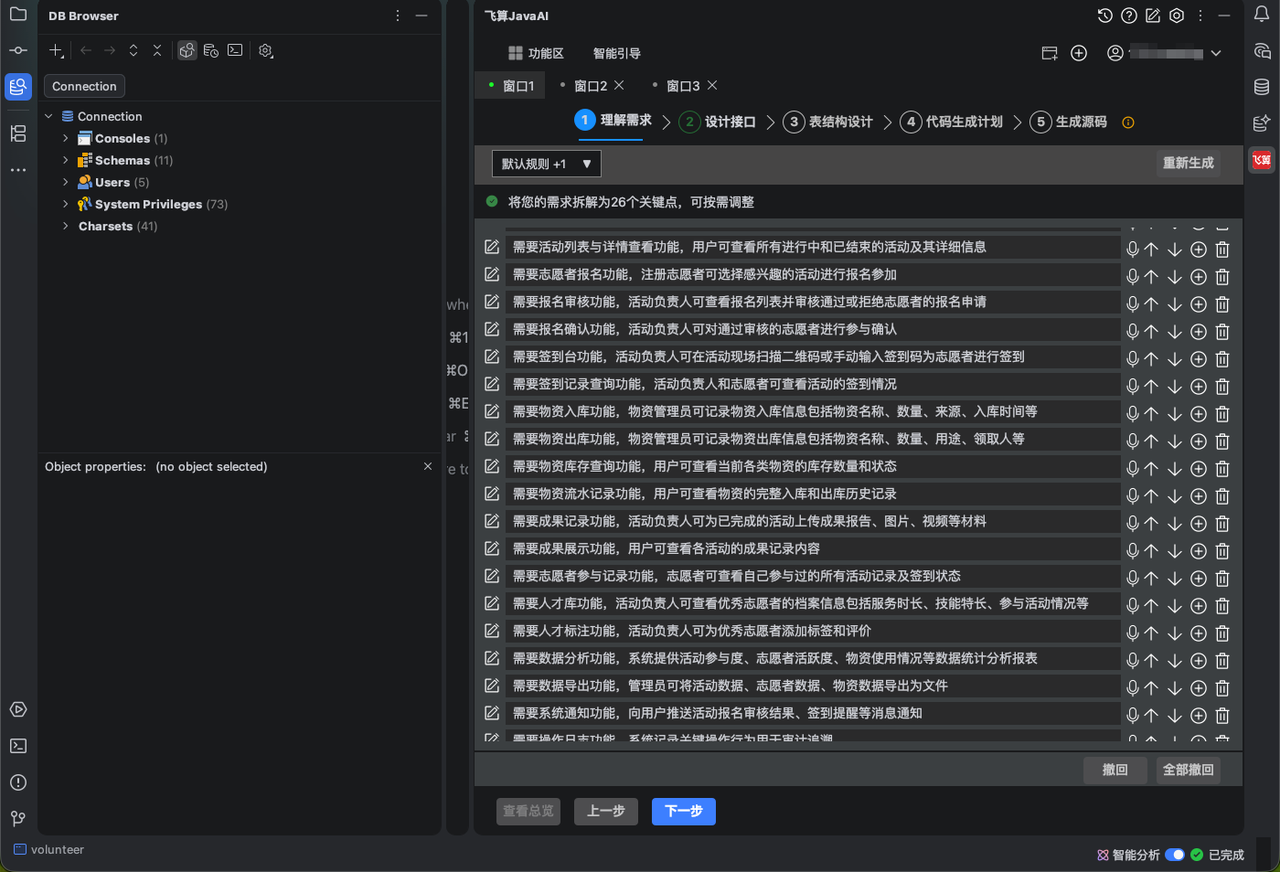Screen dimensions: 1280x872
Task: Show more tool windows via ellipsis
Action: click(x=18, y=170)
